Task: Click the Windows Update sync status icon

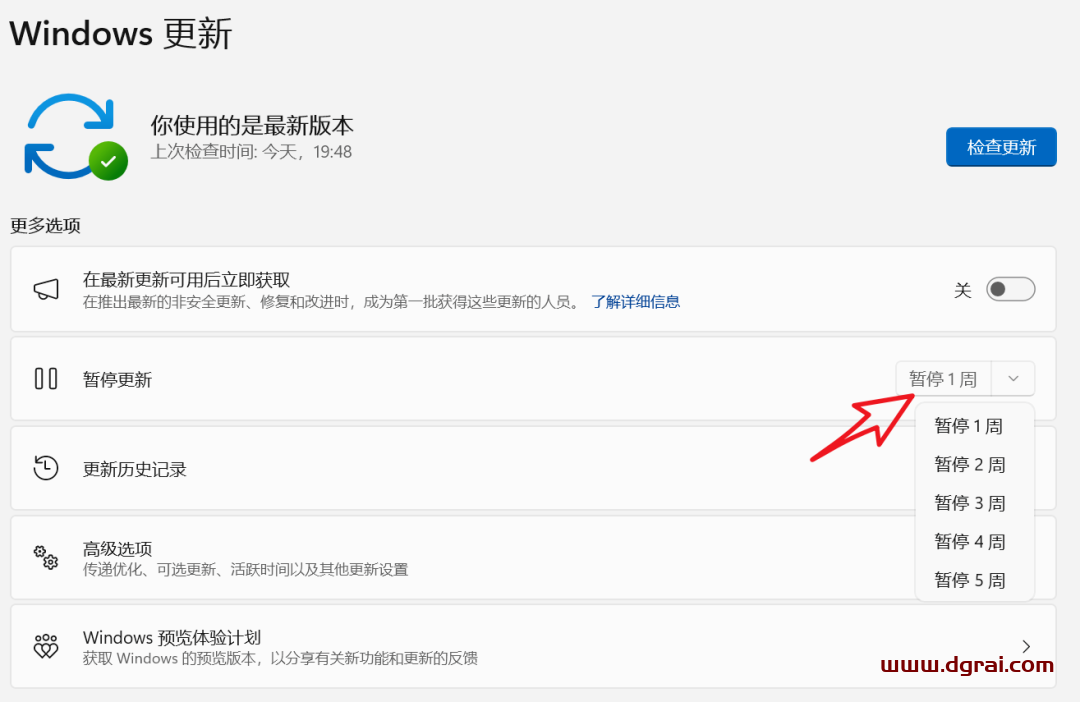Action: [76, 136]
